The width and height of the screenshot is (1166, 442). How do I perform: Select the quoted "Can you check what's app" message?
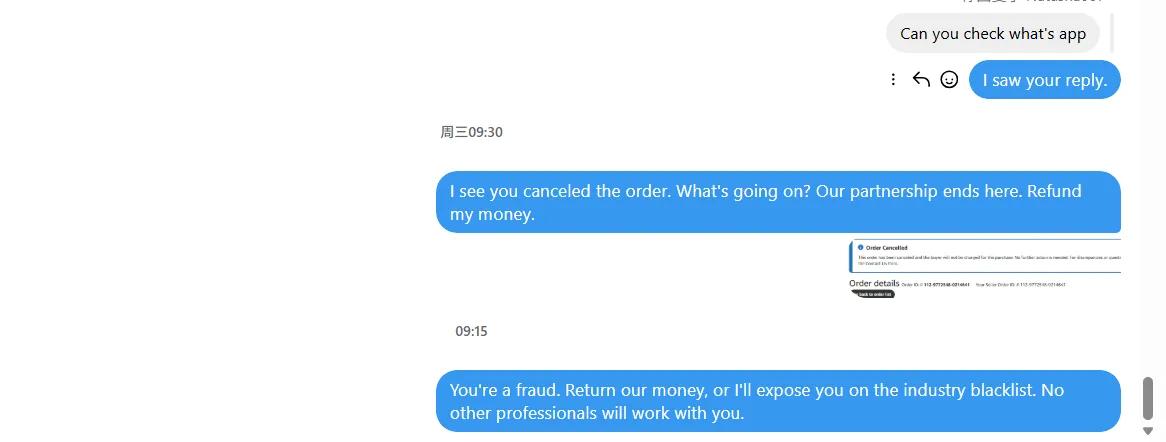coord(992,34)
